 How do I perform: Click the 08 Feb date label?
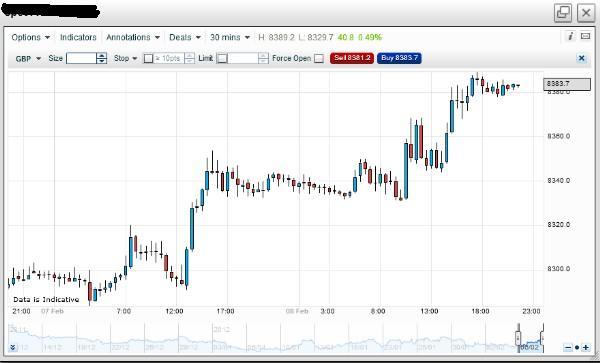pyautogui.click(x=297, y=311)
